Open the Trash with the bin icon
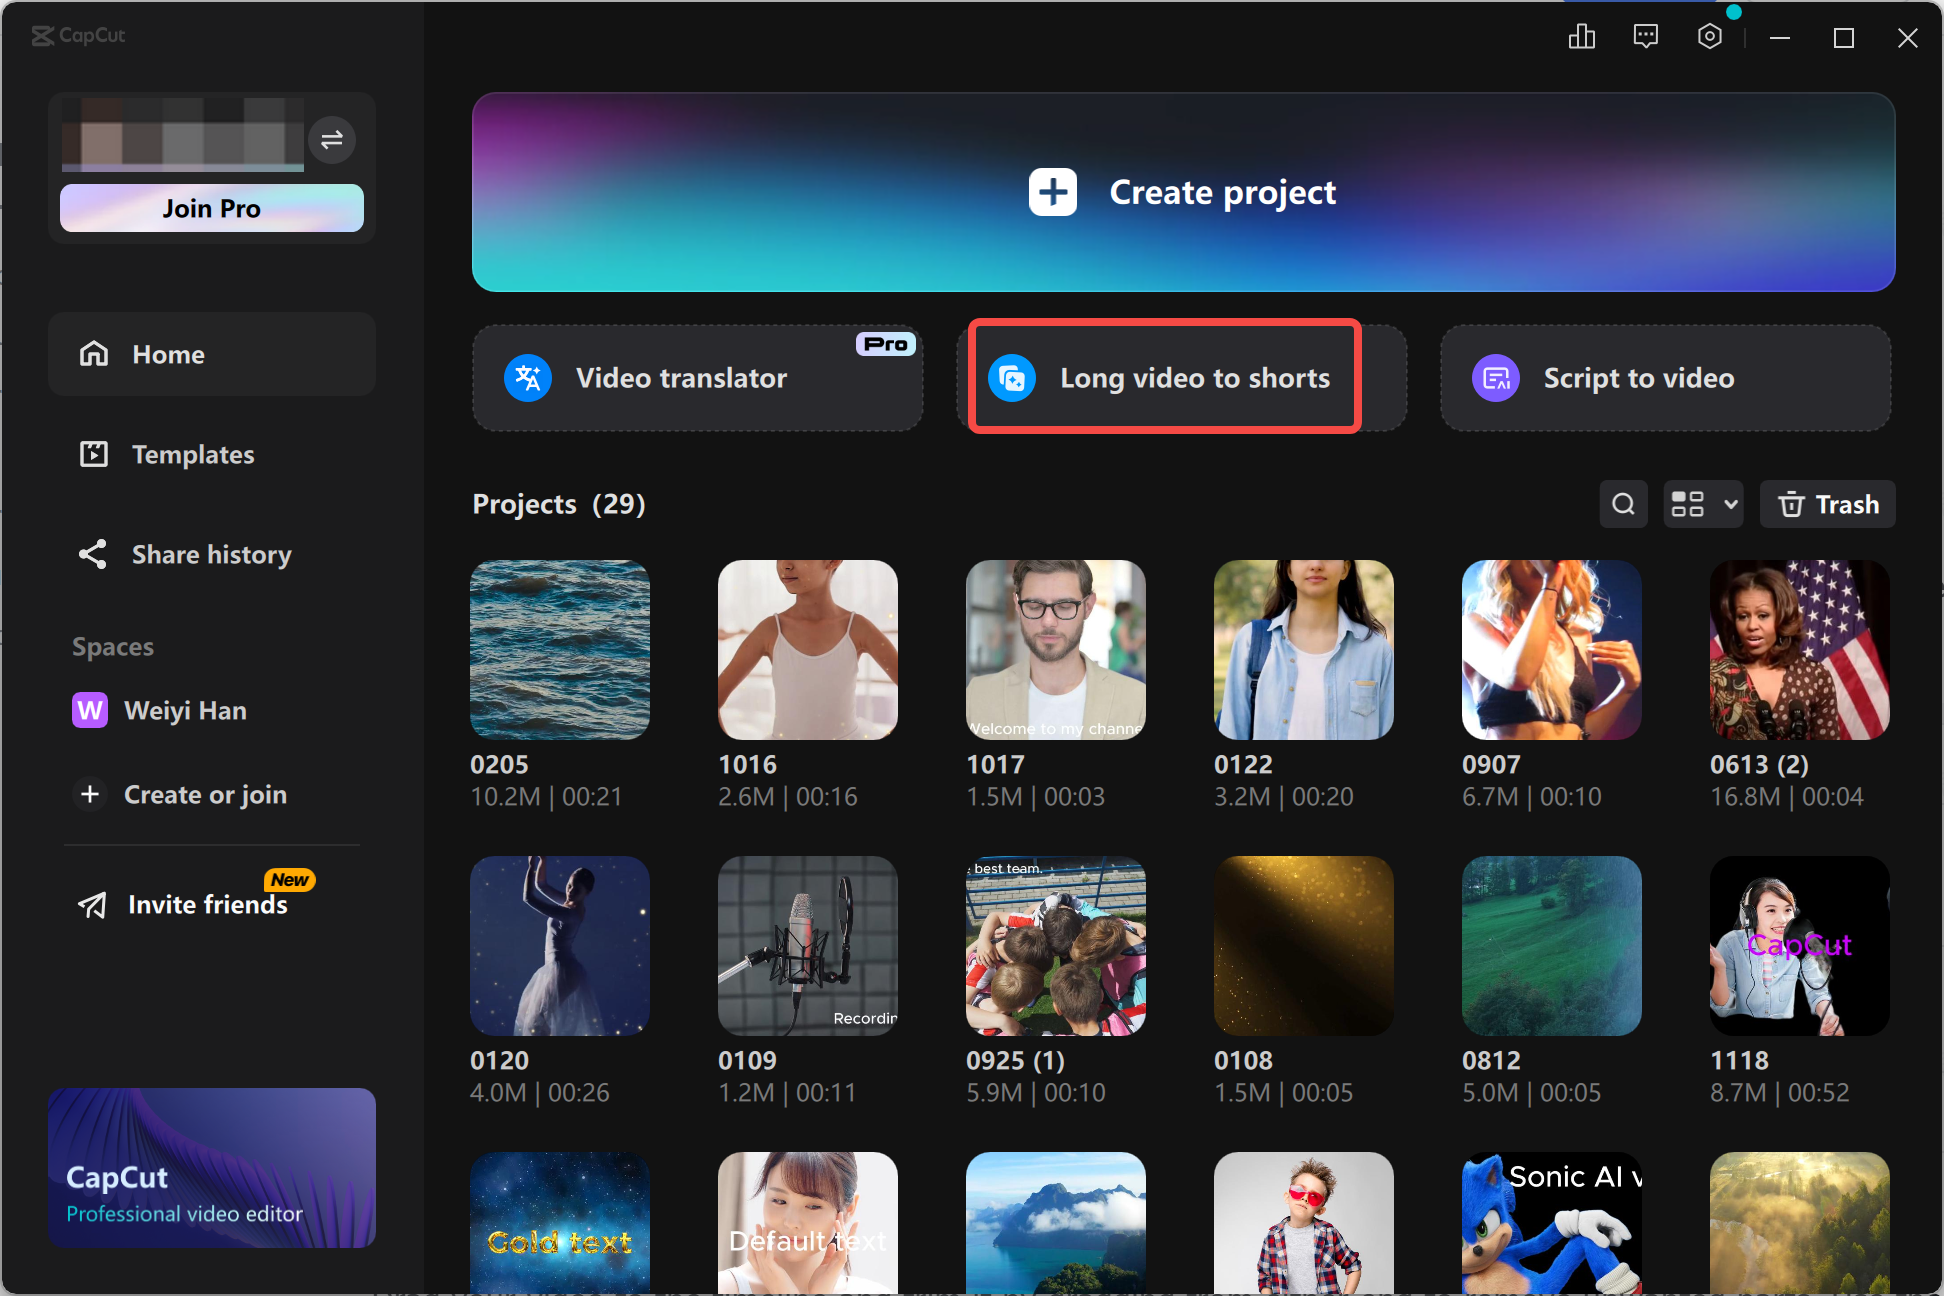Screen dimensions: 1944x1296 tap(1827, 504)
